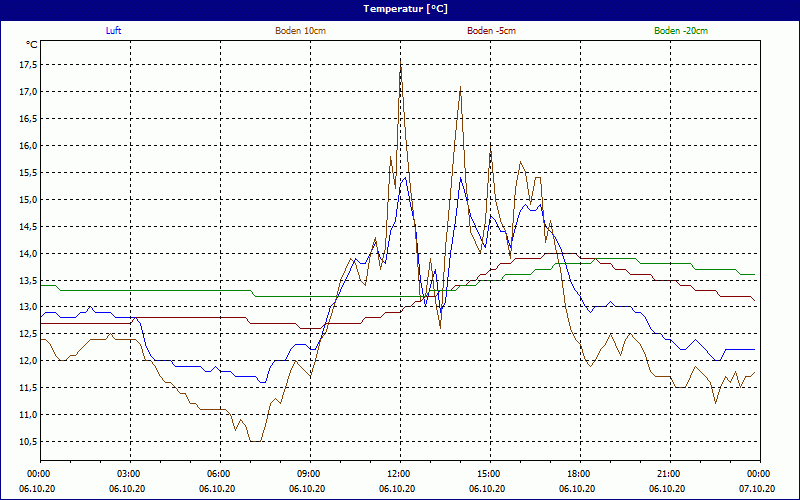Viewport: 800px width, 500px height.
Task: Click the 07.10.20 date label
Action: [x=758, y=489]
